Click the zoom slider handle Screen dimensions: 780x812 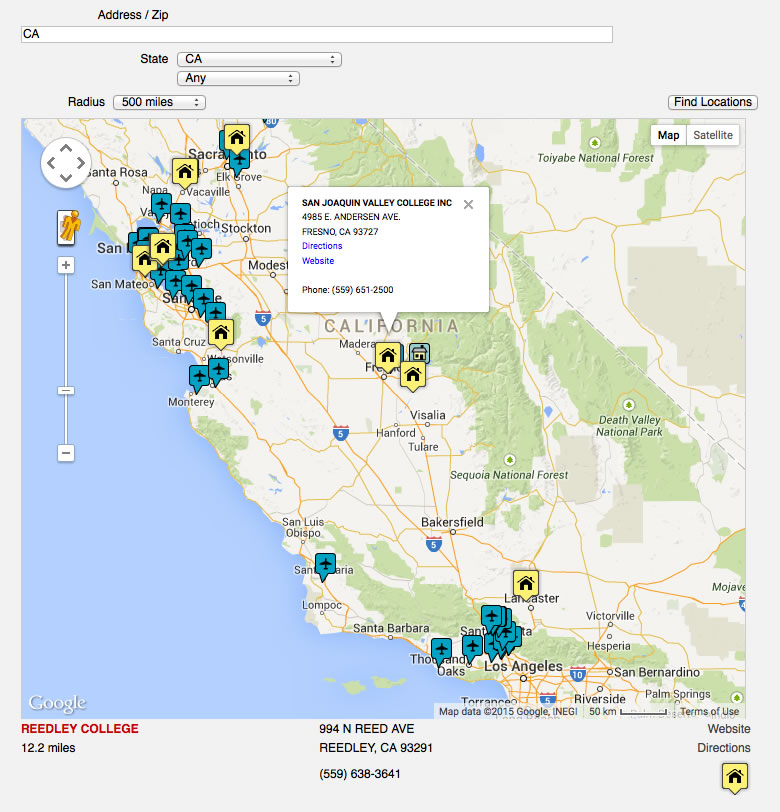(66, 390)
